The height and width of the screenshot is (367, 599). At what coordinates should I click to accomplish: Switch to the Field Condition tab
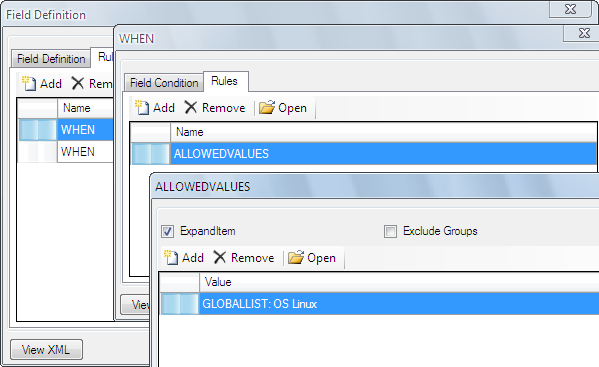tap(164, 83)
